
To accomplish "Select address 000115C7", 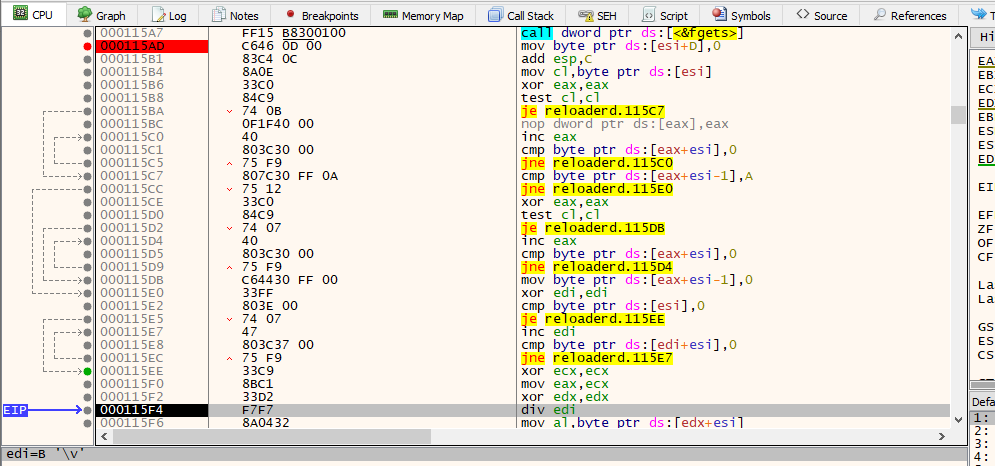I will (132, 176).
